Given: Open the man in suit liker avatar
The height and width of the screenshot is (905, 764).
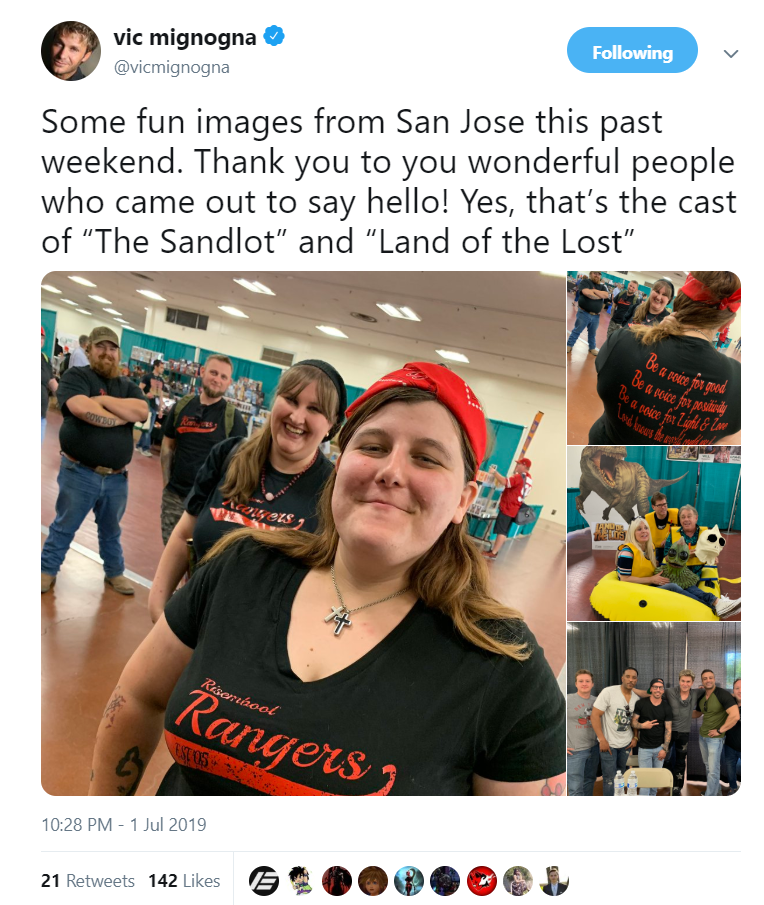Looking at the screenshot, I should pos(555,881).
